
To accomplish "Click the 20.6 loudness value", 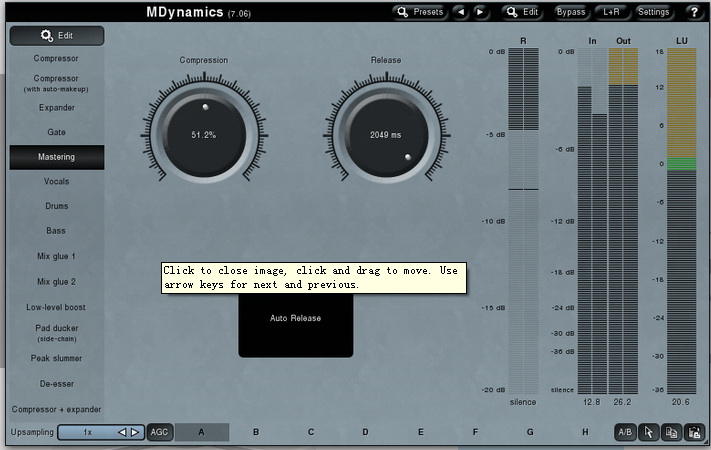I will (681, 402).
